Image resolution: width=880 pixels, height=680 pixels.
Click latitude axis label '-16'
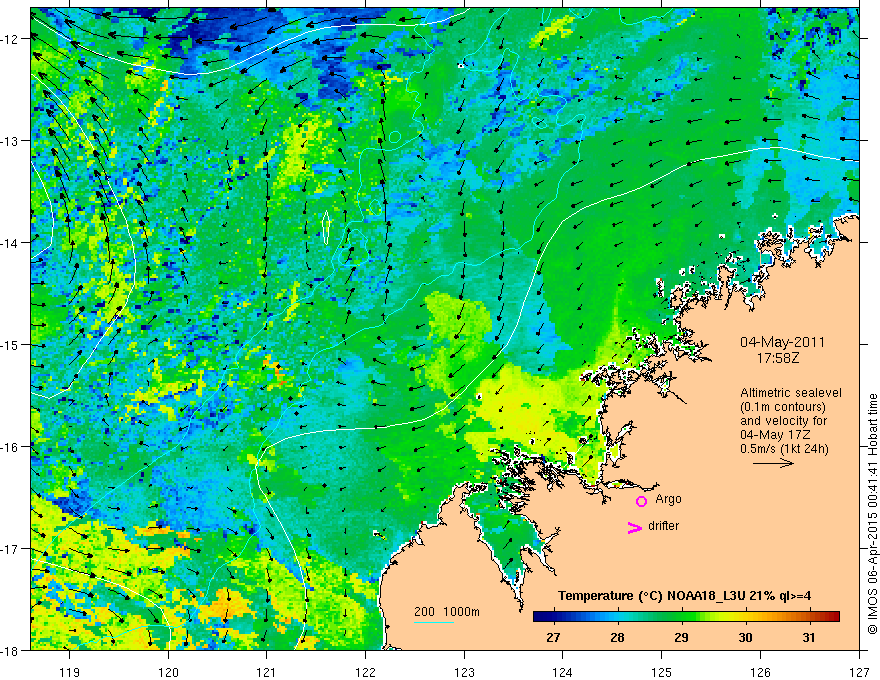tap(12, 447)
